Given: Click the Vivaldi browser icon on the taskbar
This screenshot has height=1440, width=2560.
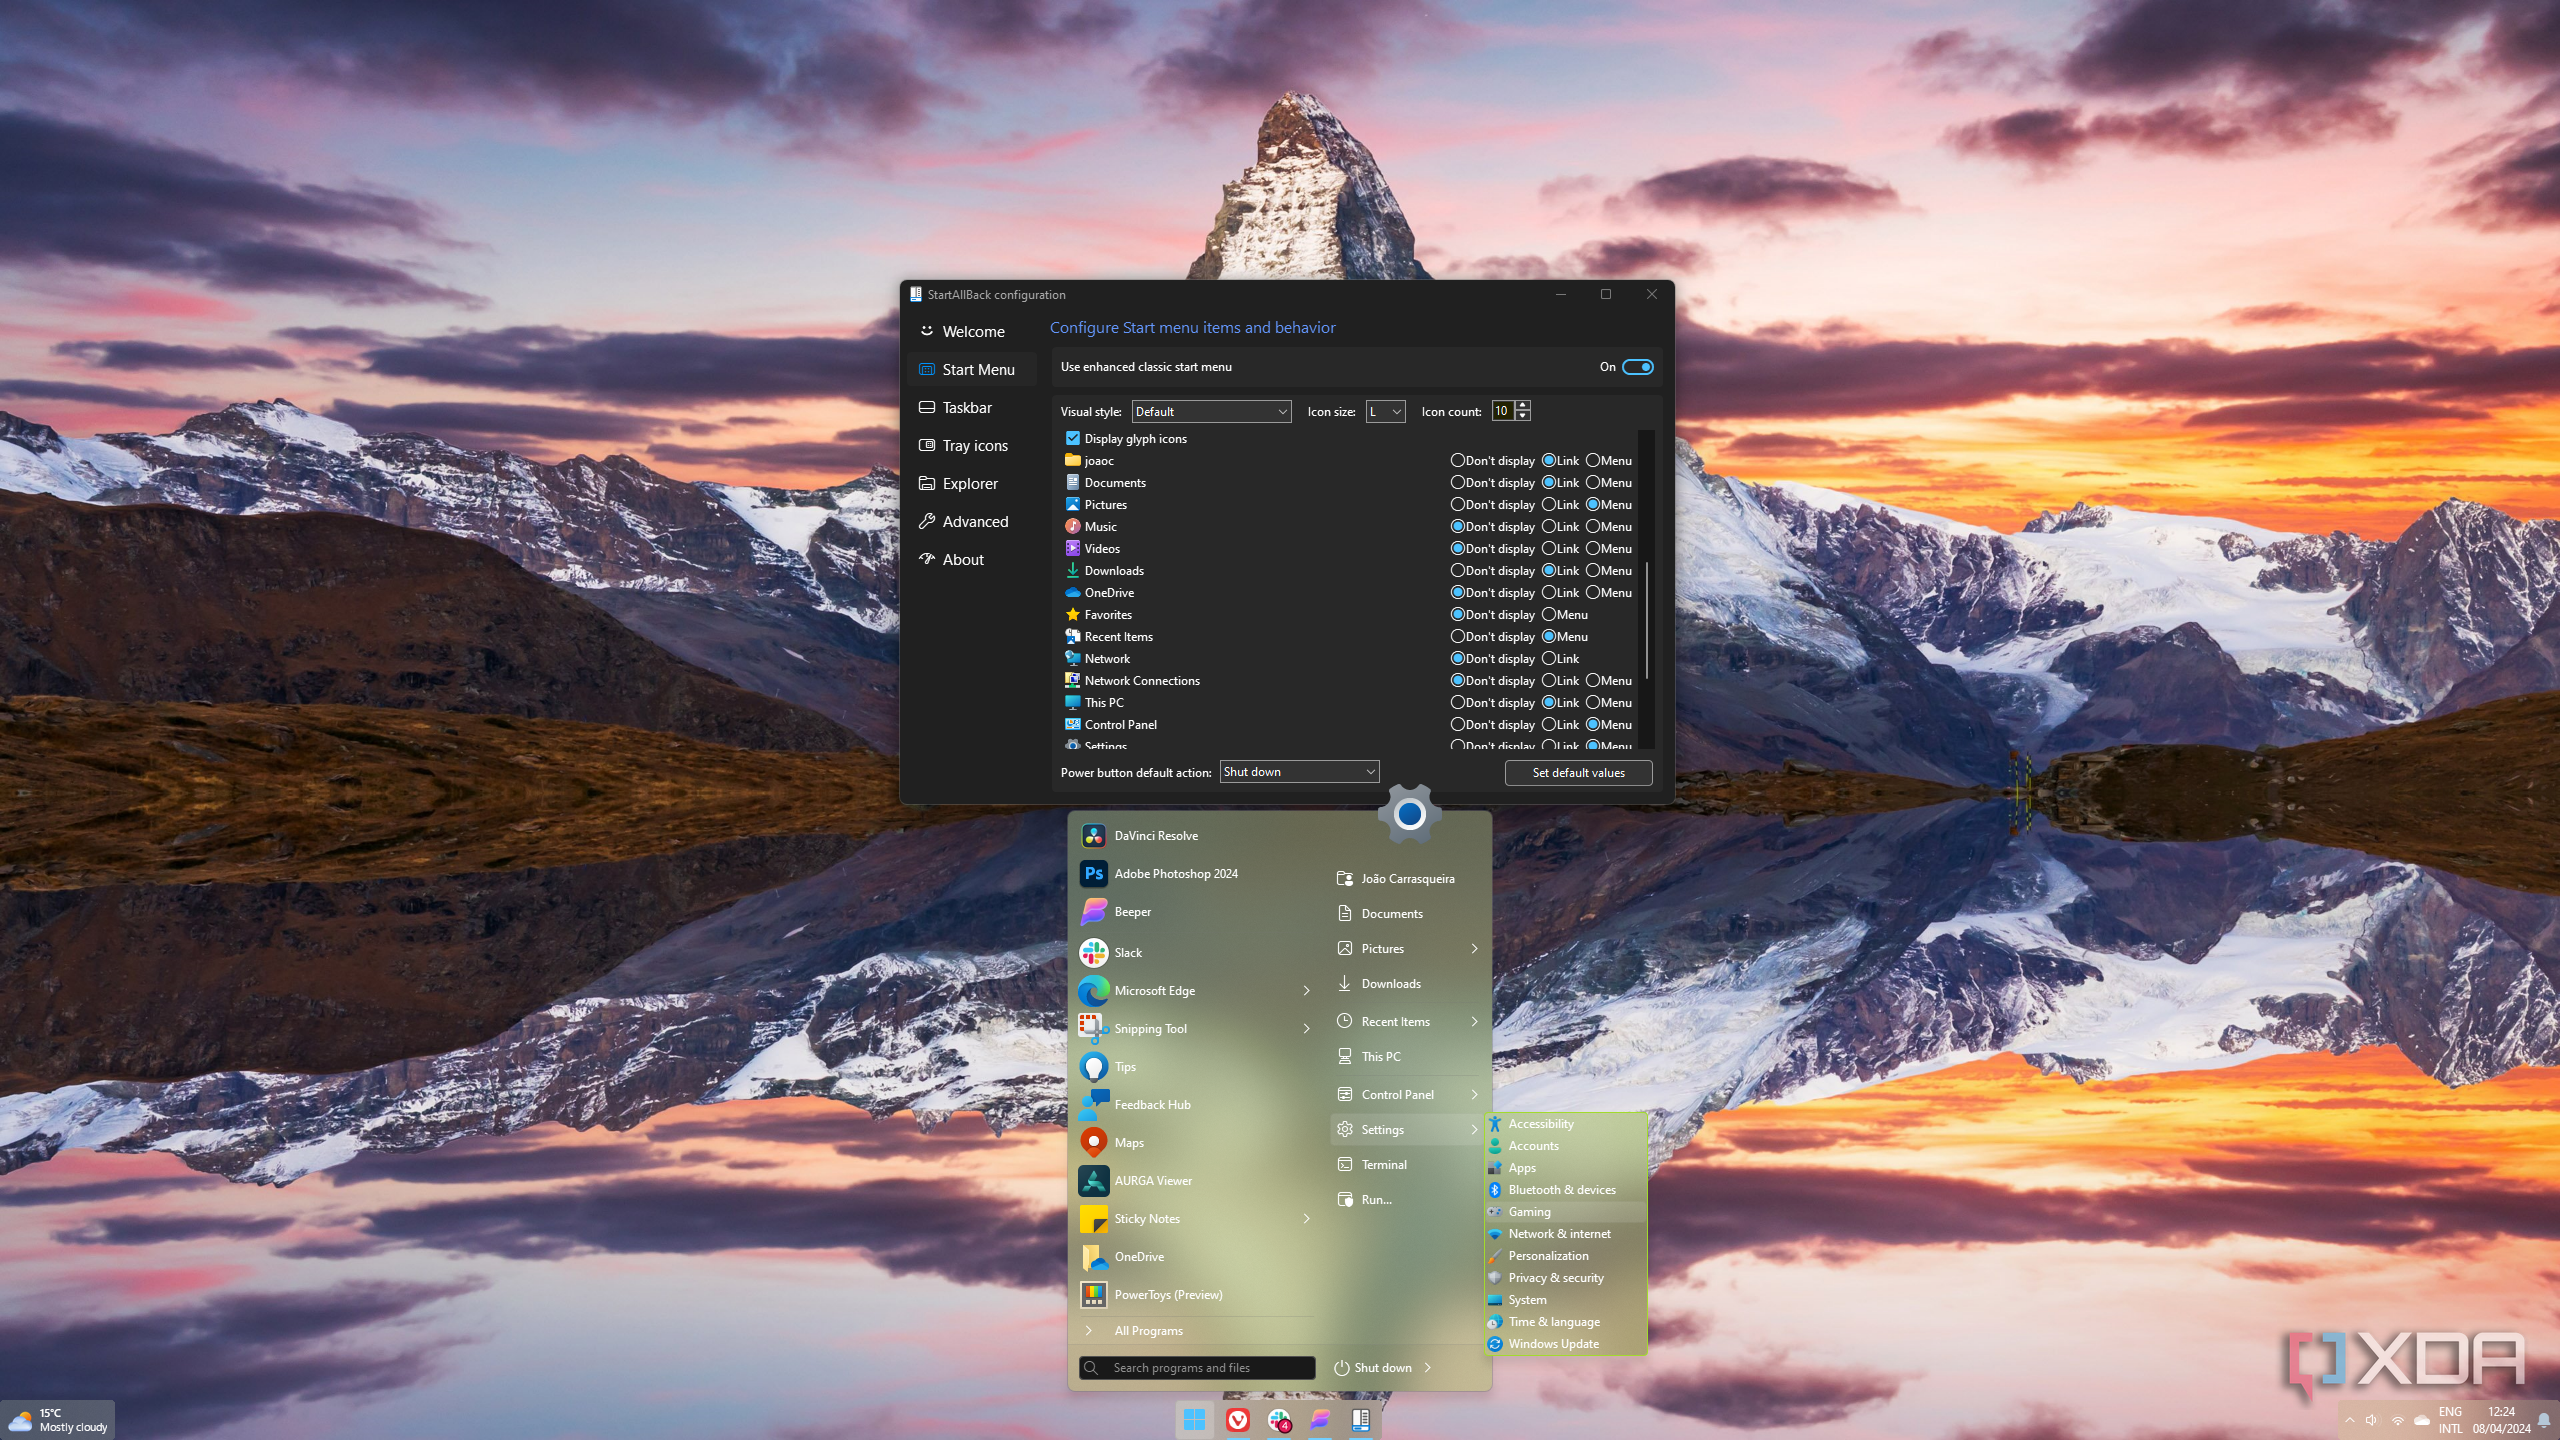Looking at the screenshot, I should [1237, 1420].
